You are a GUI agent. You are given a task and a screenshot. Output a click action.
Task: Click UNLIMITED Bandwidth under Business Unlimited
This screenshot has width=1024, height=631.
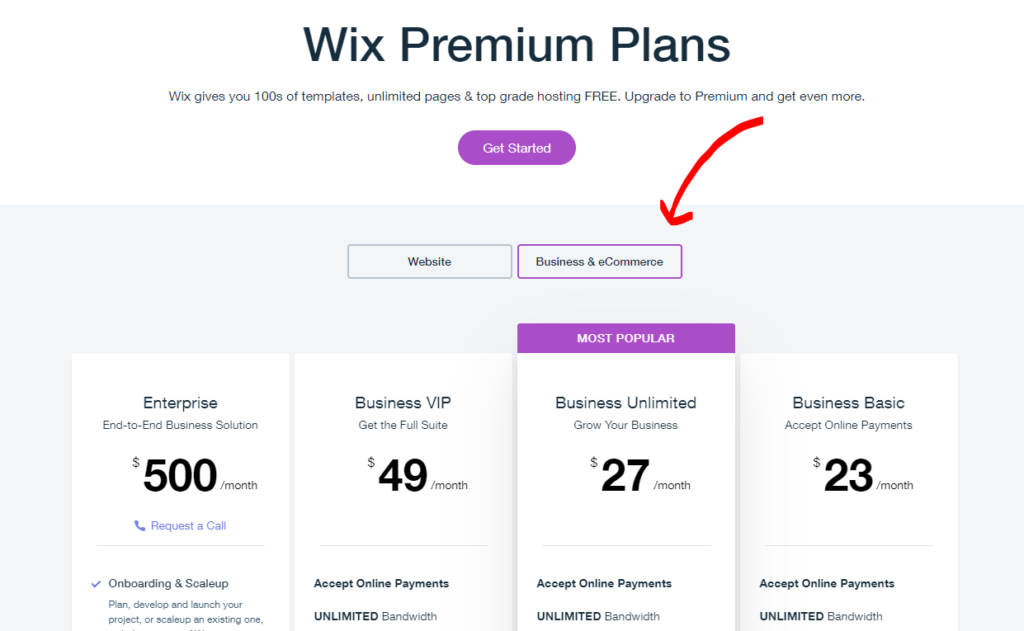coord(598,616)
